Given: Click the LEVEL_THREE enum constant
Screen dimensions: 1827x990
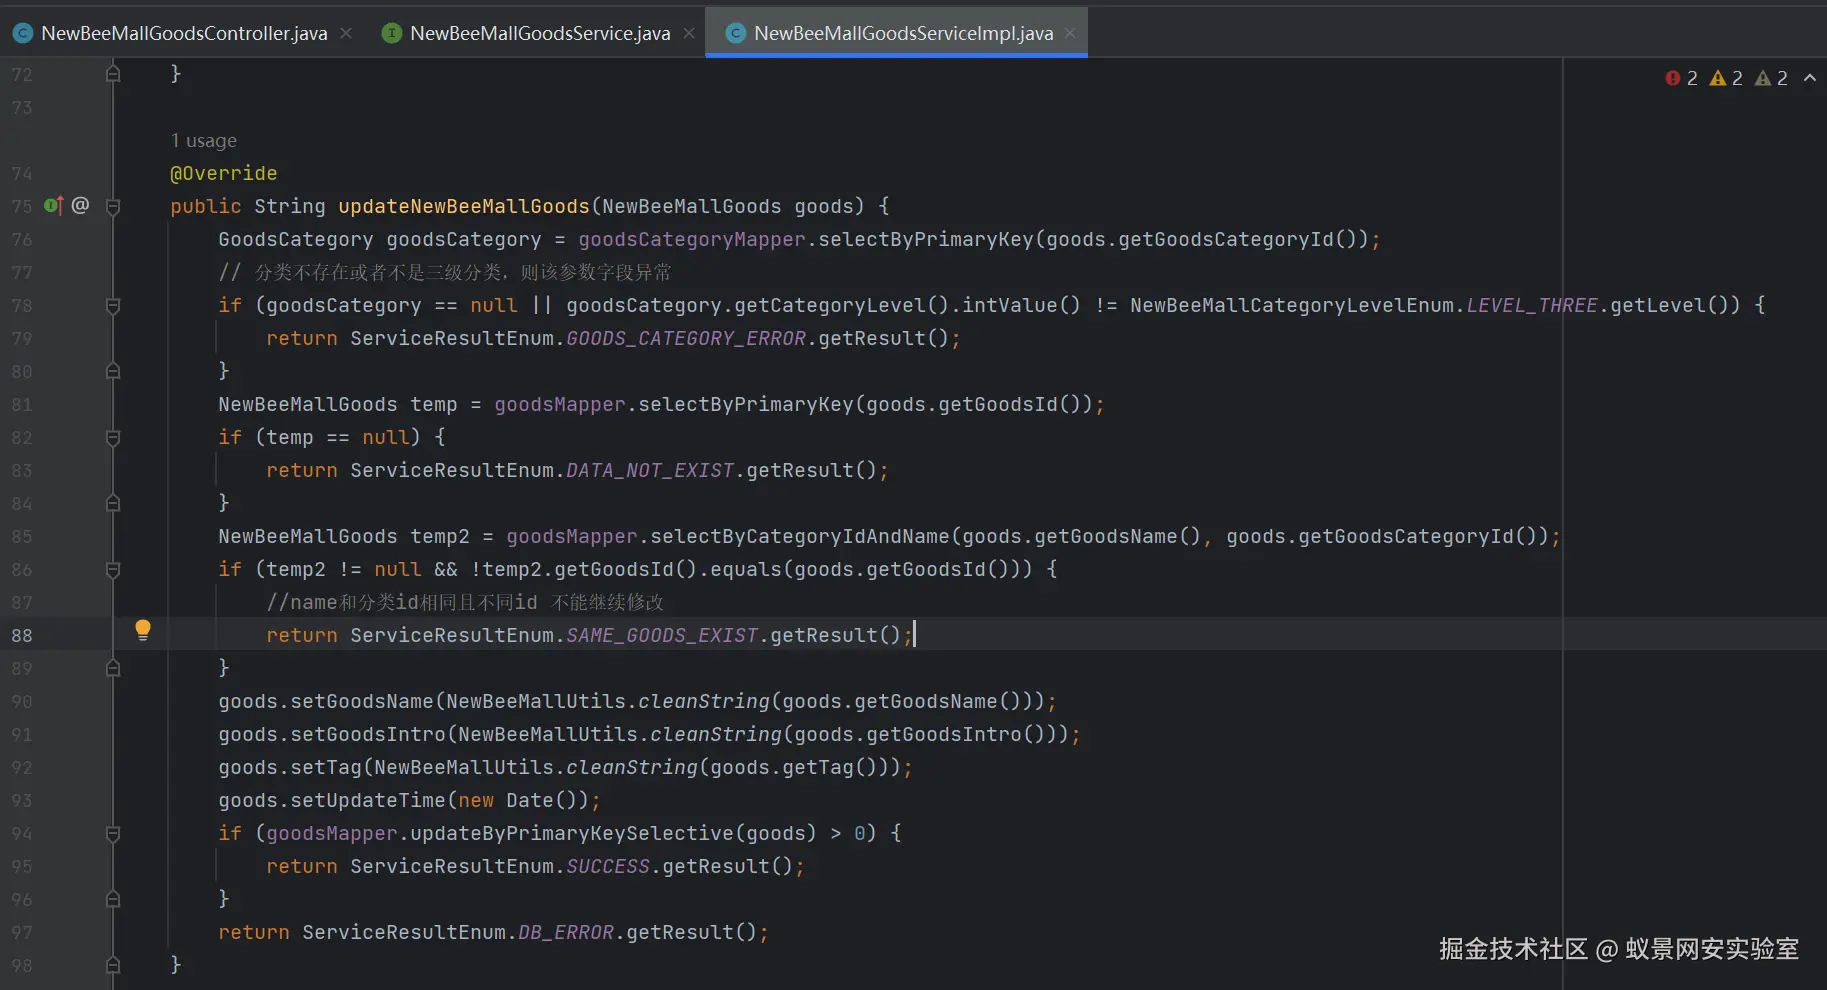Looking at the screenshot, I should 1532,305.
